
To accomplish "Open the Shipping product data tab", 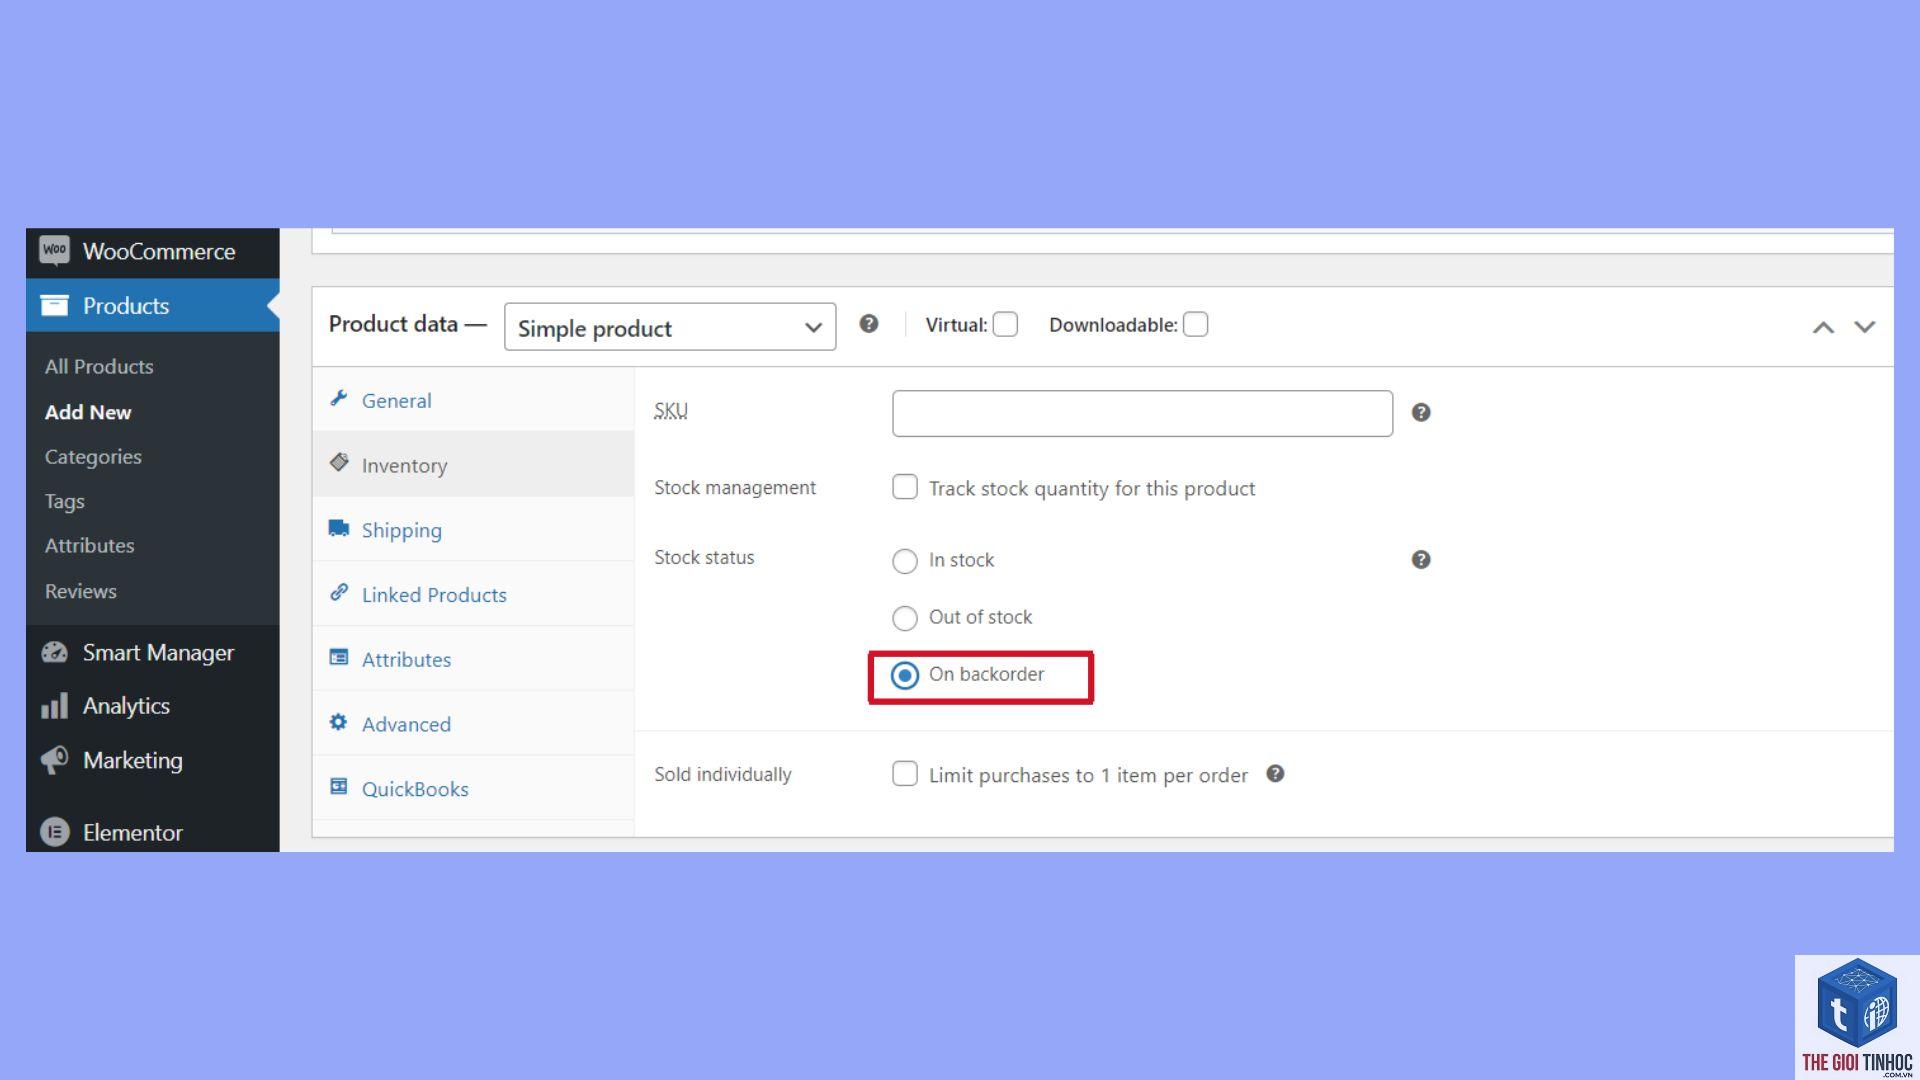I will (x=473, y=530).
